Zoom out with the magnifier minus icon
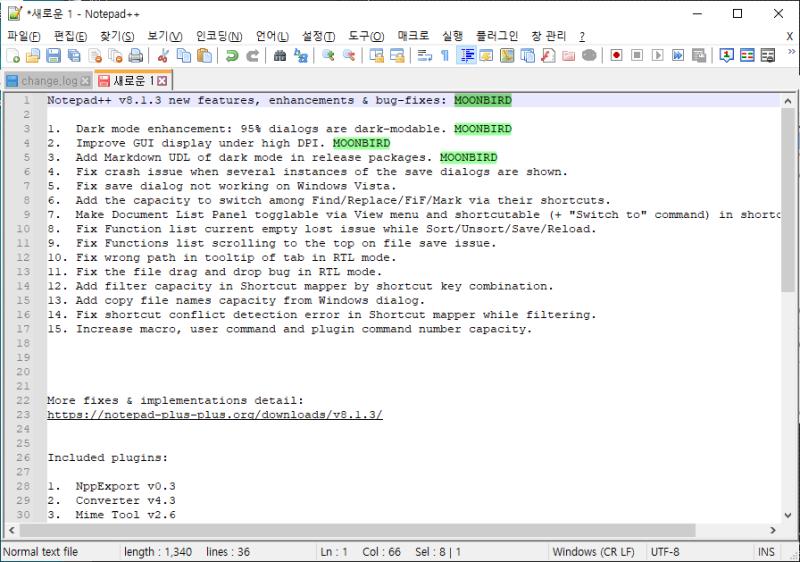 click(x=349, y=56)
